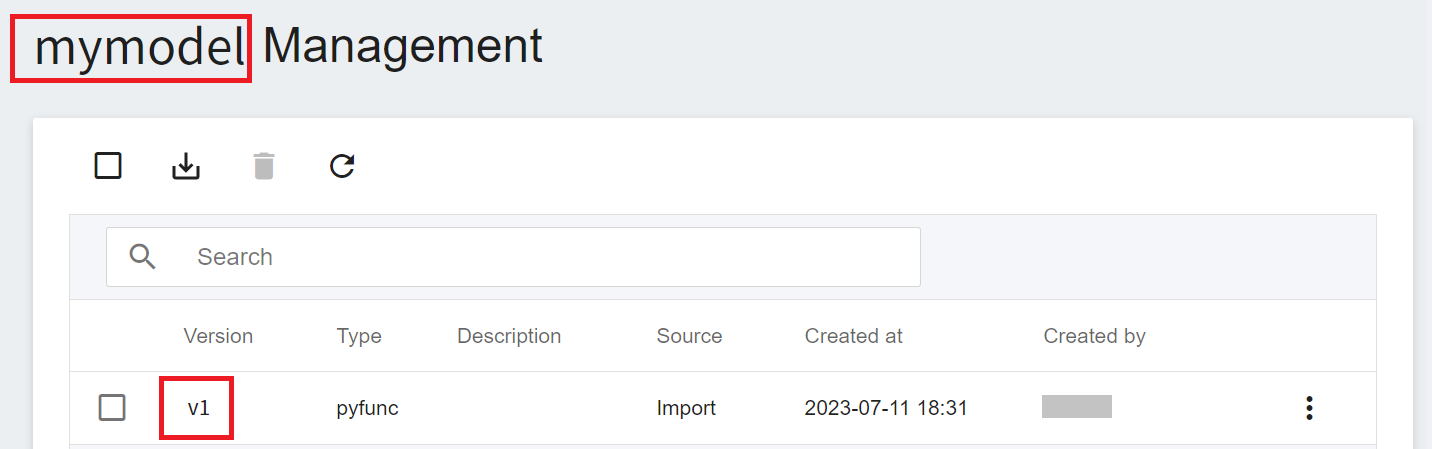Click the Description column header

[509, 336]
